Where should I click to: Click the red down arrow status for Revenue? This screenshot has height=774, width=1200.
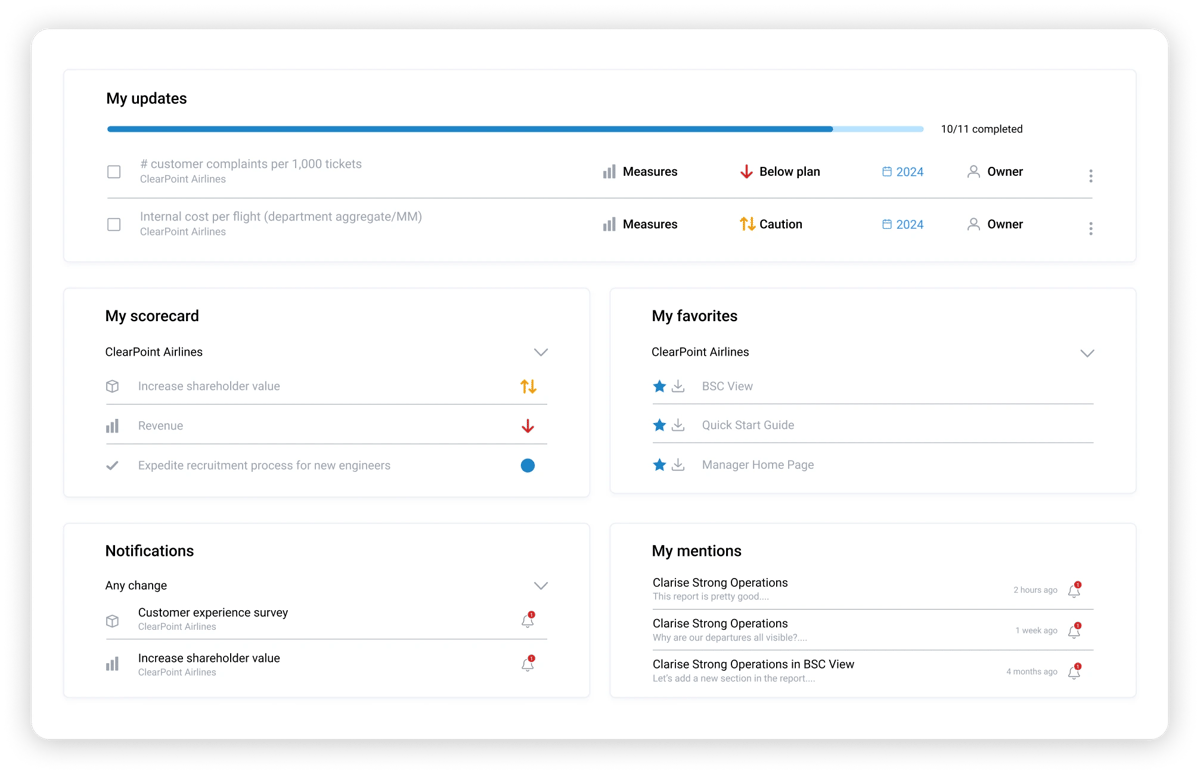point(528,426)
